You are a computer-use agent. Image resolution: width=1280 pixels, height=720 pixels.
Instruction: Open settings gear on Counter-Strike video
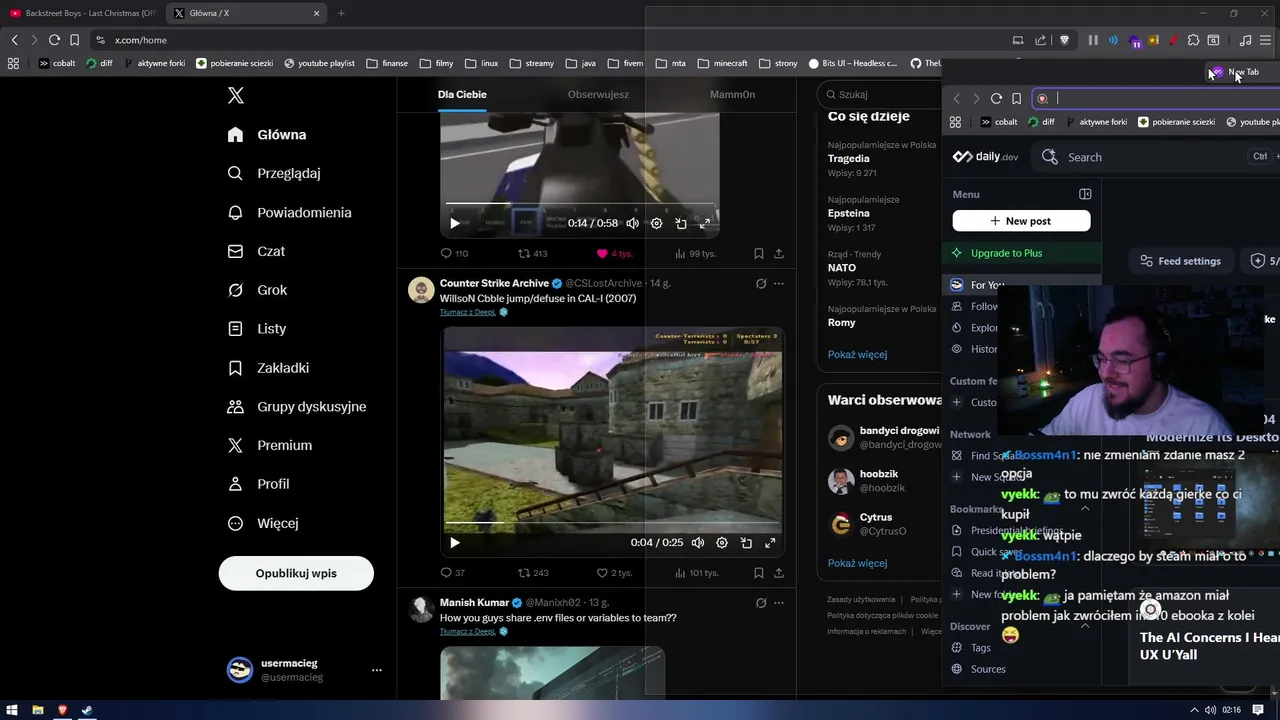pos(722,543)
